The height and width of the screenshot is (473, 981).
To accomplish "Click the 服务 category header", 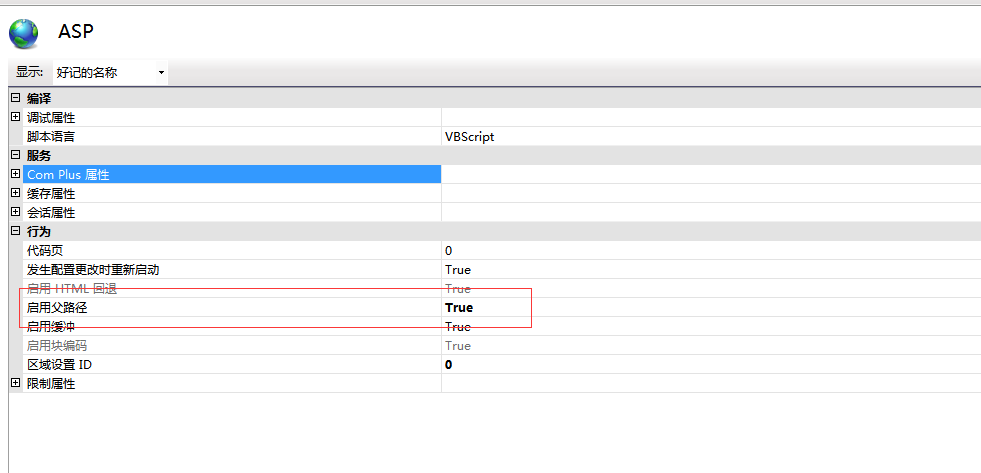I will pos(39,156).
